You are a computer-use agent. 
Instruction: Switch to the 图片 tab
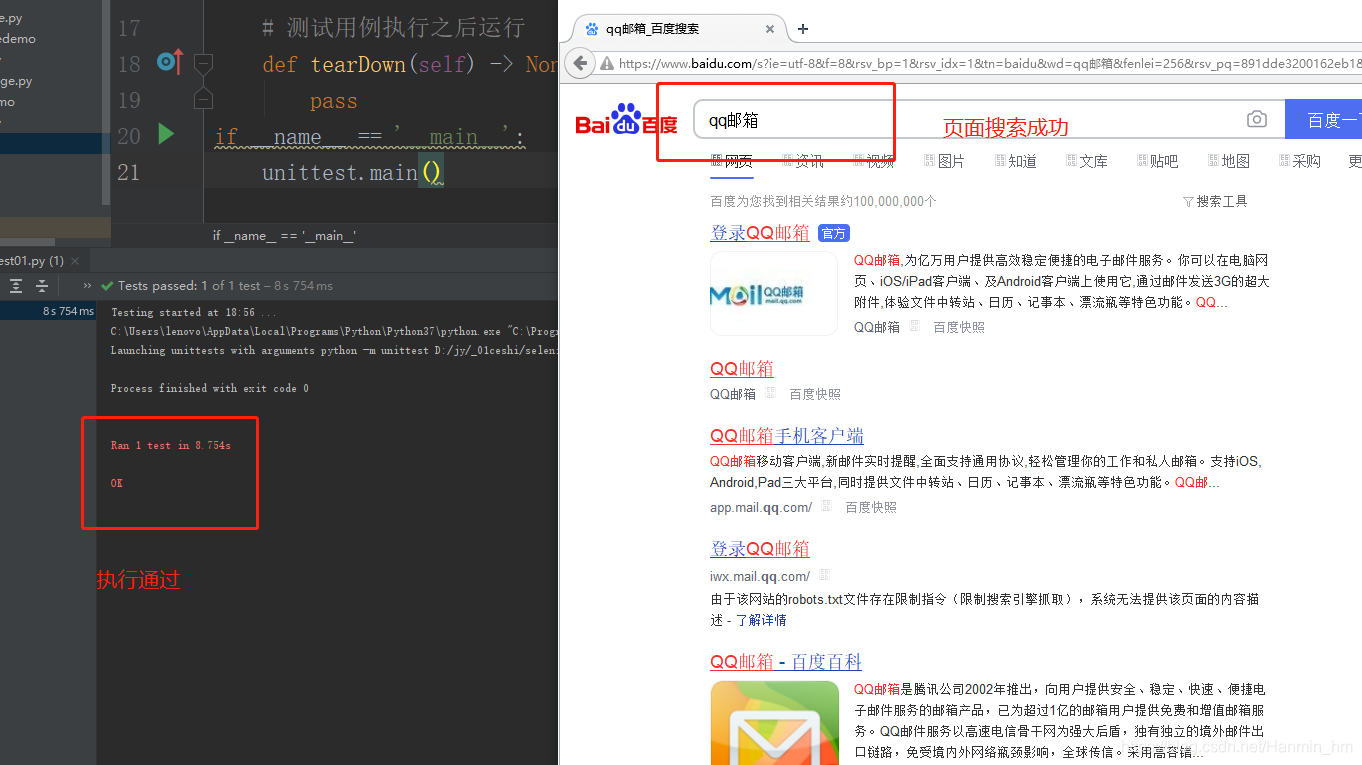945,161
